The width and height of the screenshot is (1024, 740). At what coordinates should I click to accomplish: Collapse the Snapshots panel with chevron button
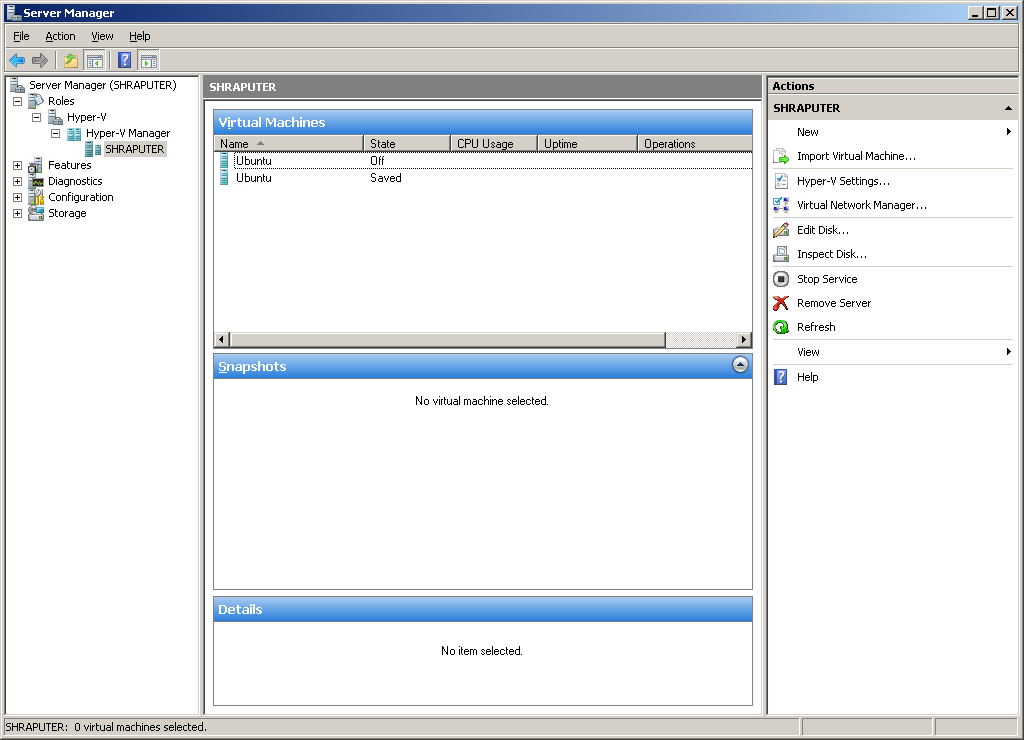pyautogui.click(x=740, y=365)
